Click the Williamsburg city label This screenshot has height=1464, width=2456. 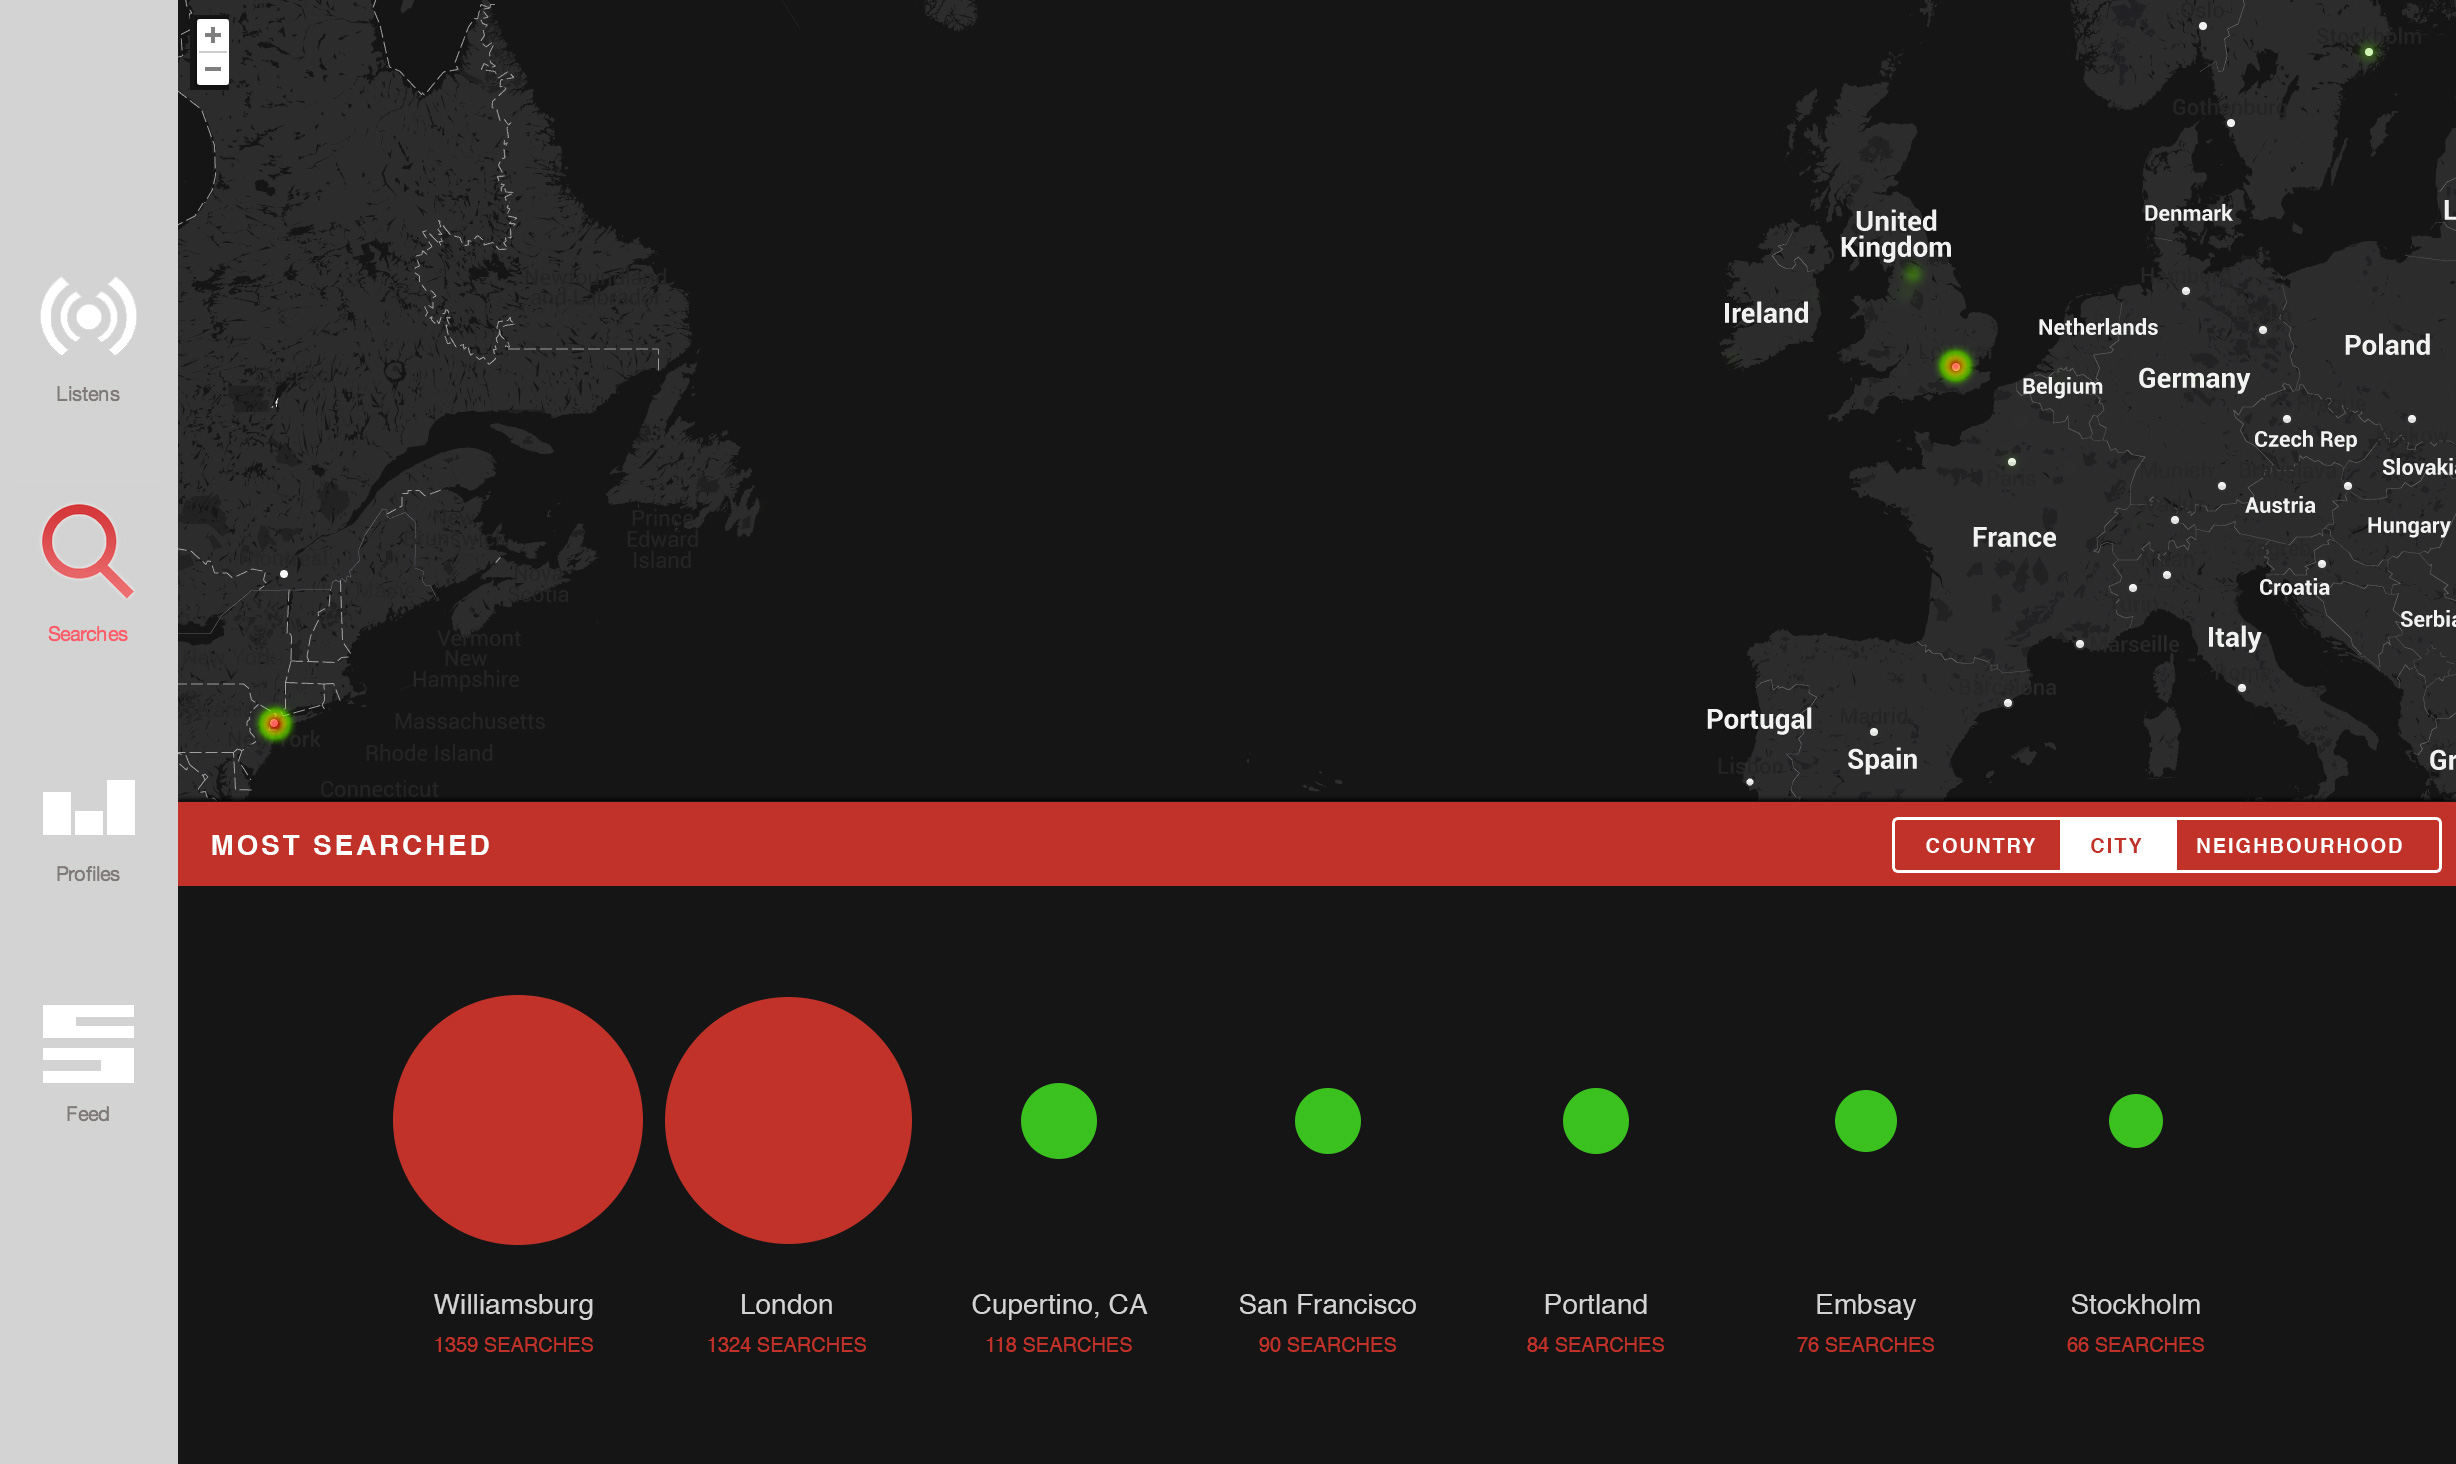513,1305
